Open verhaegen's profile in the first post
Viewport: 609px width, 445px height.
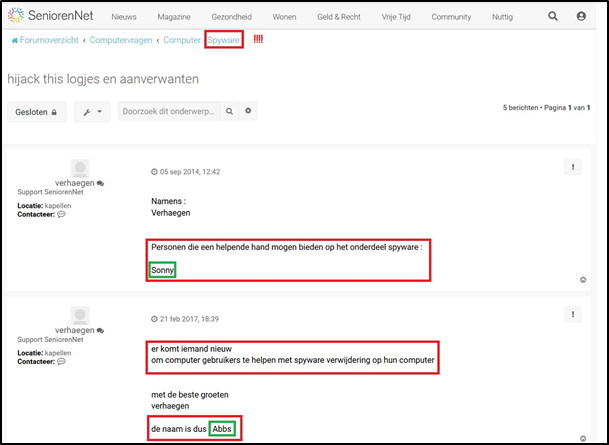tap(74, 184)
